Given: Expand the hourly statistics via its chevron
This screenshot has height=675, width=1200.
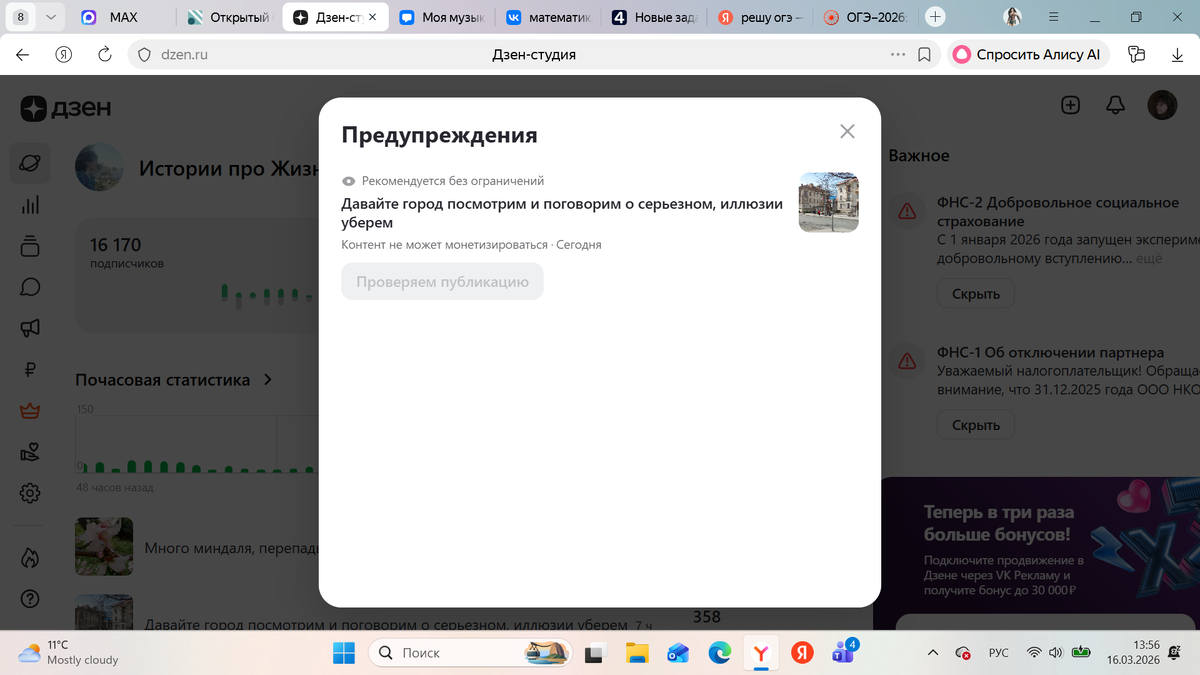Looking at the screenshot, I should coord(267,379).
